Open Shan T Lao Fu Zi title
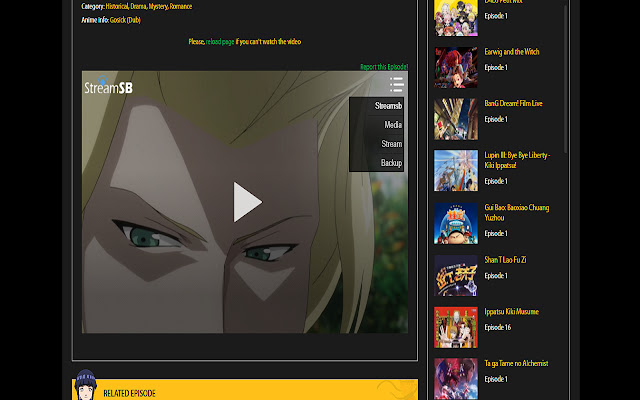 [x=505, y=260]
